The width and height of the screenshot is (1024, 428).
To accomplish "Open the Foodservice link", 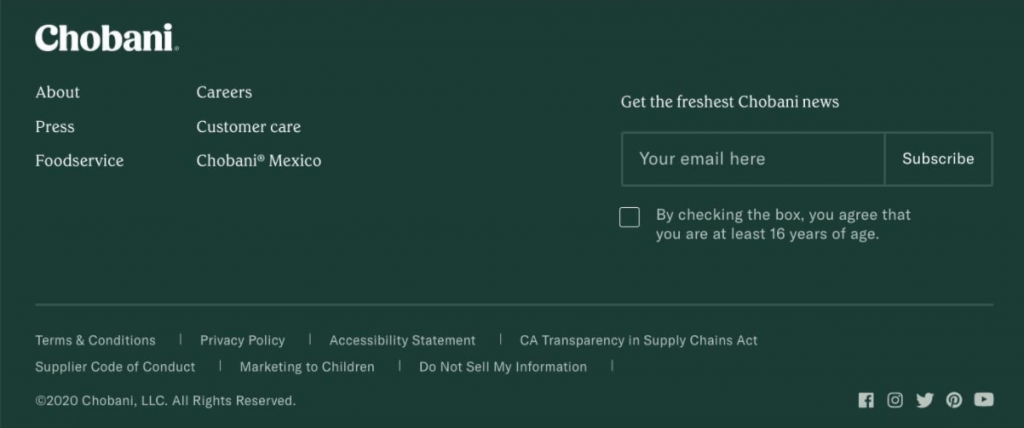I will 79,161.
